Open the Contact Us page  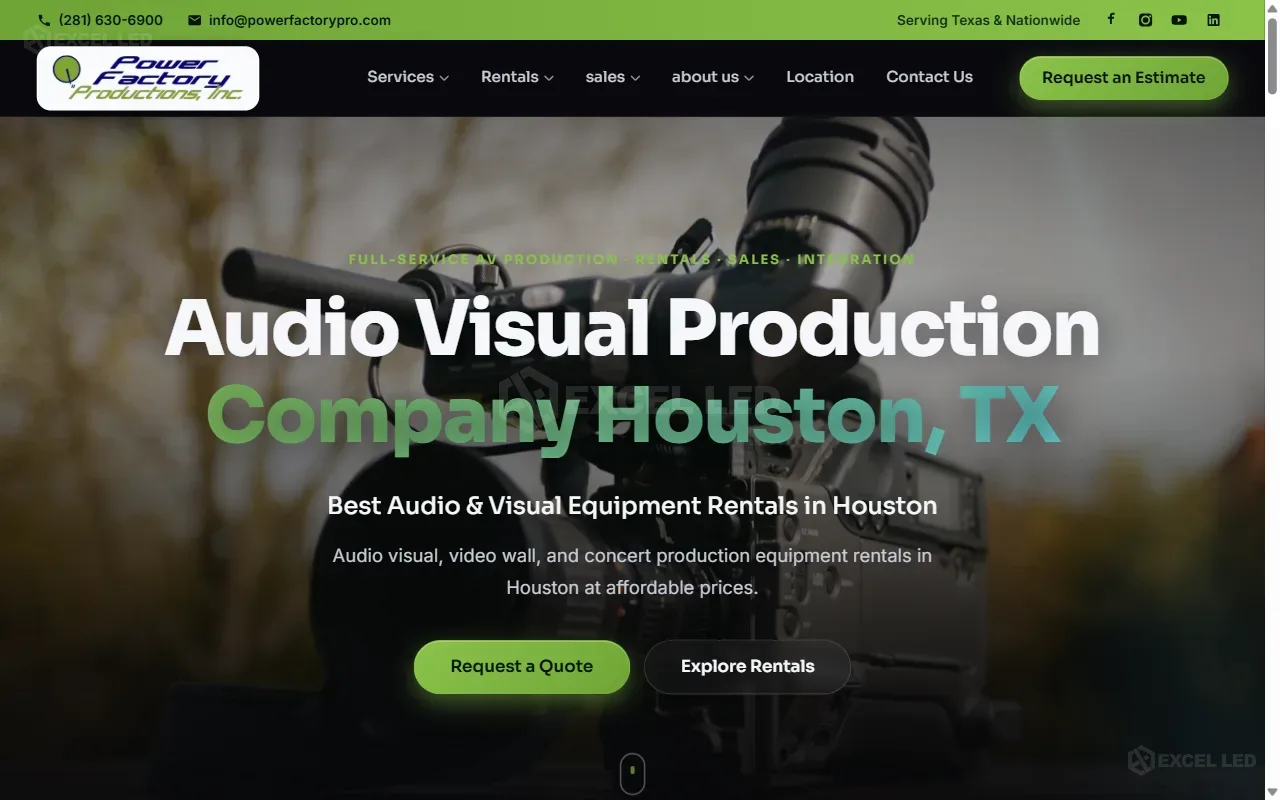tap(929, 77)
